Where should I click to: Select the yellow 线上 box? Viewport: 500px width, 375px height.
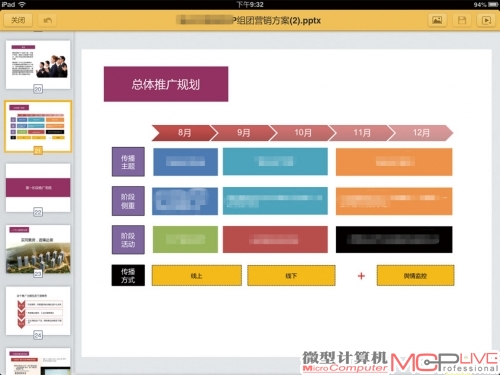(197, 276)
